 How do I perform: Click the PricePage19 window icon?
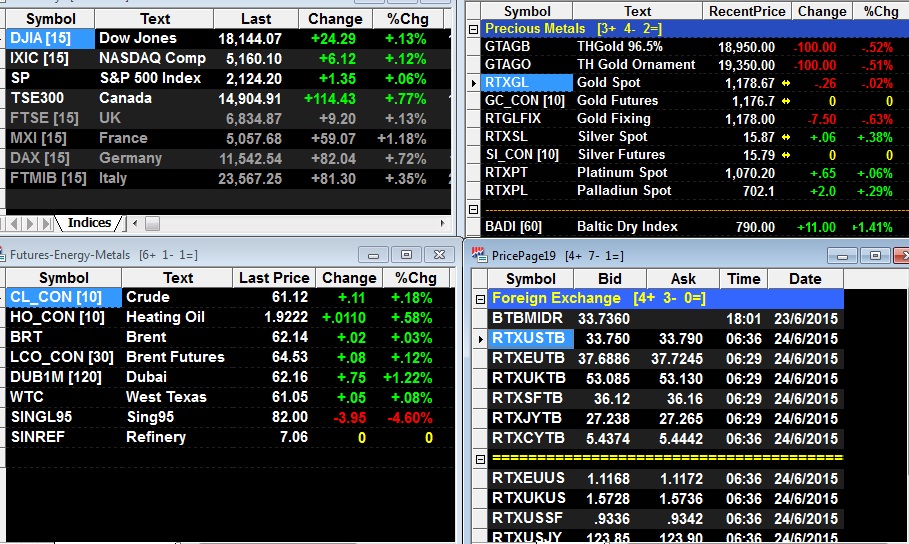pyautogui.click(x=479, y=255)
